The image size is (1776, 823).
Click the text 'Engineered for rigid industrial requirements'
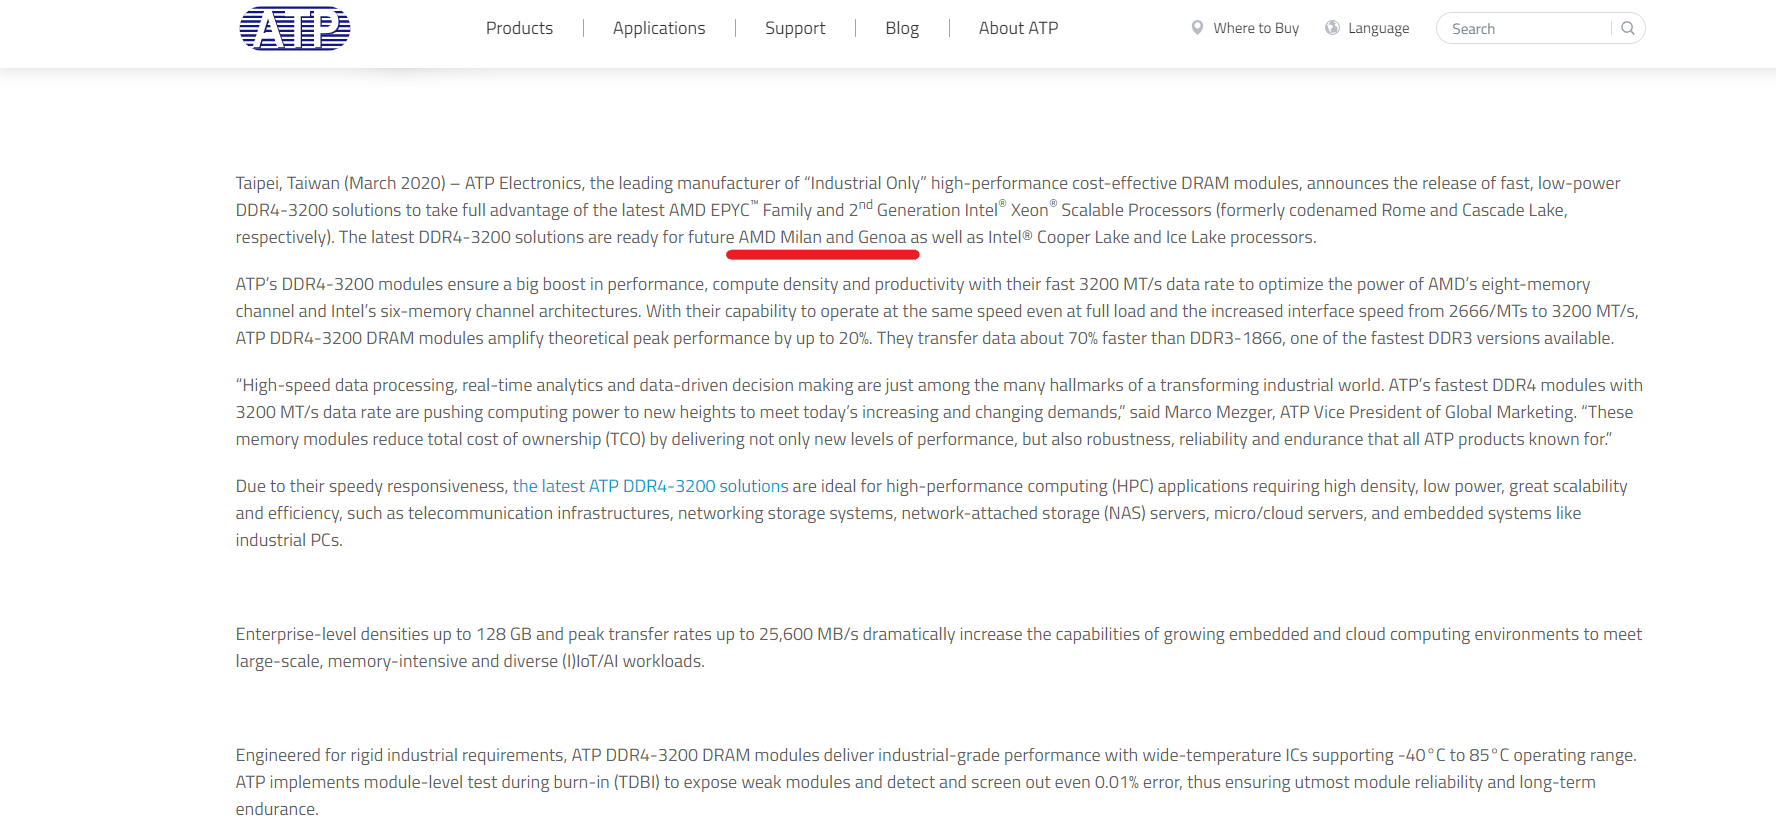pyautogui.click(x=401, y=755)
